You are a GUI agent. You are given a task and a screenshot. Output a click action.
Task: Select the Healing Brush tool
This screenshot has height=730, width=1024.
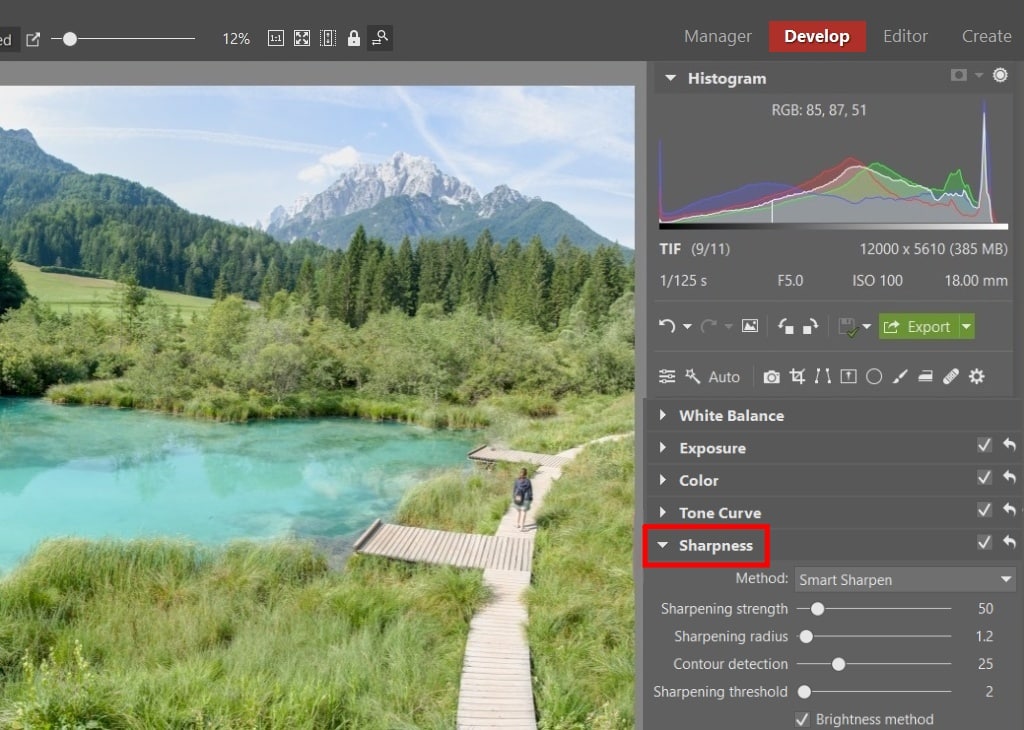pyautogui.click(x=950, y=376)
